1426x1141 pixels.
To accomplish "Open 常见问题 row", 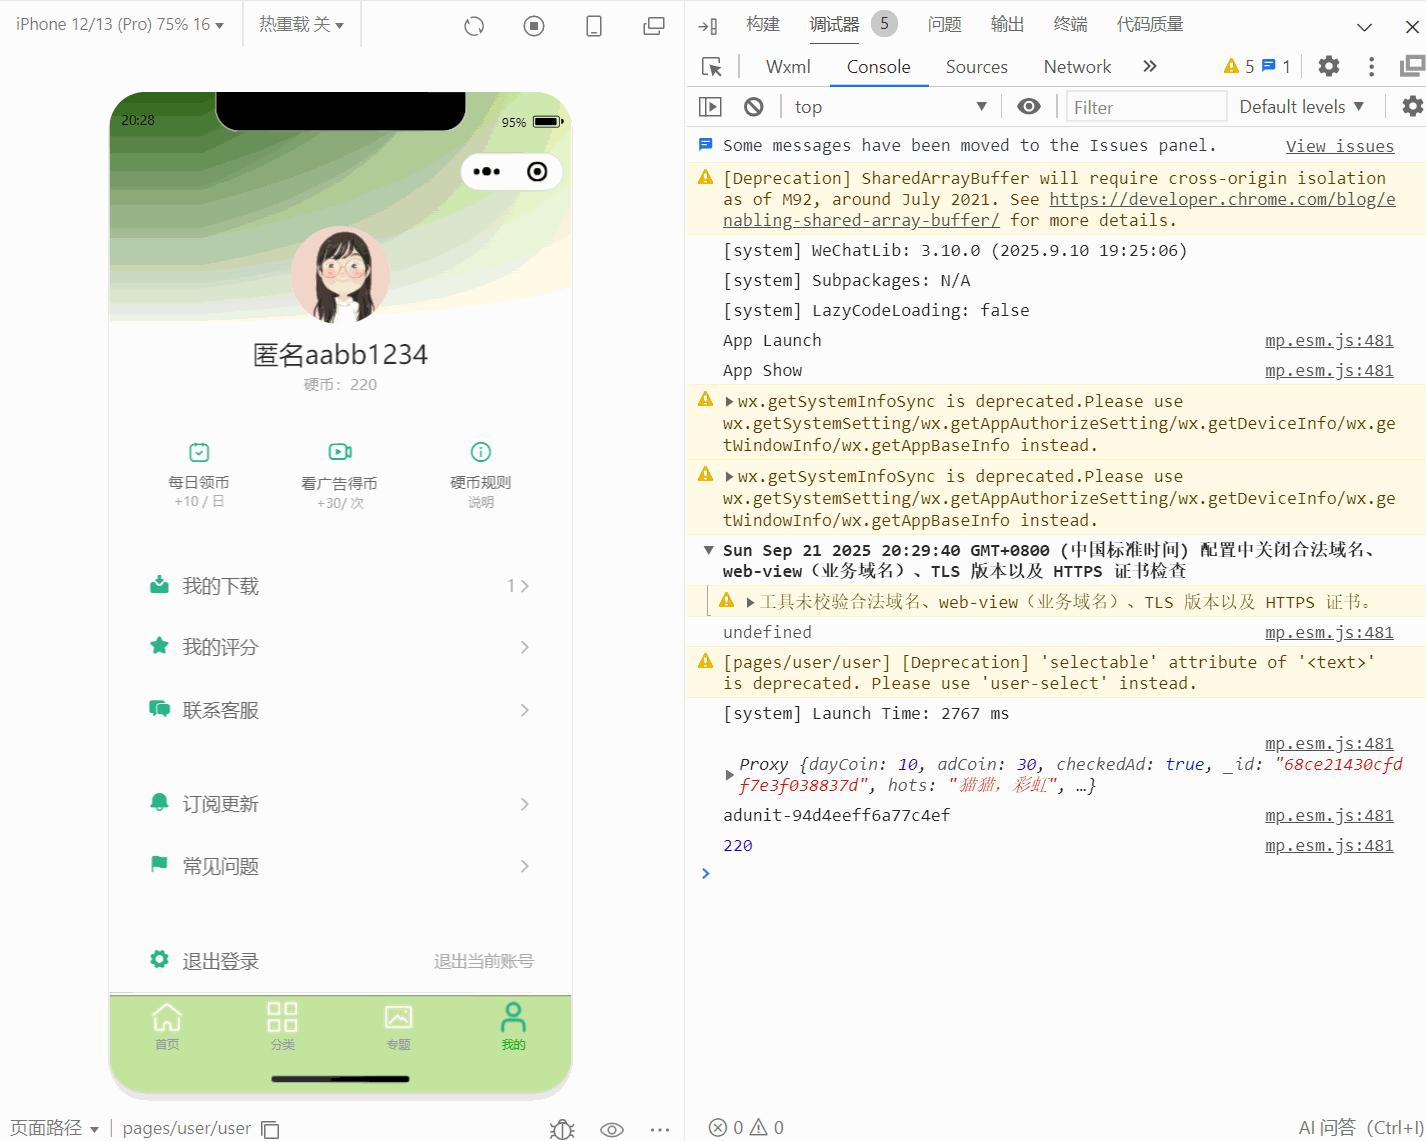I will coord(340,866).
